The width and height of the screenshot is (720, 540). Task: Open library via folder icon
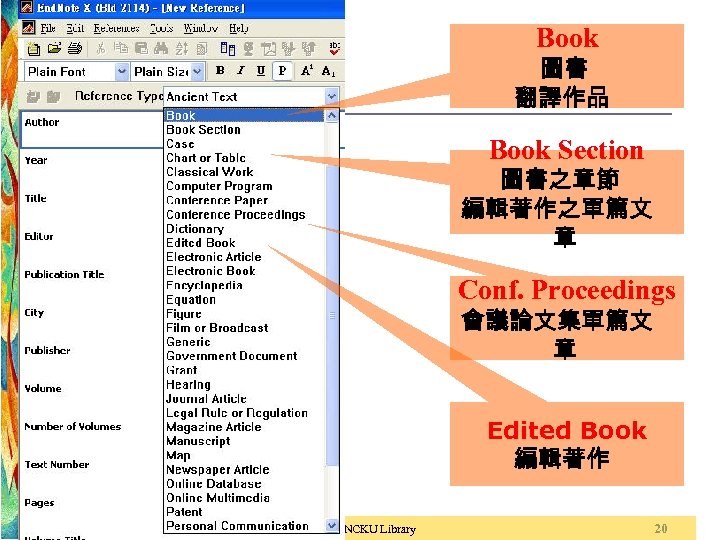(x=54, y=48)
